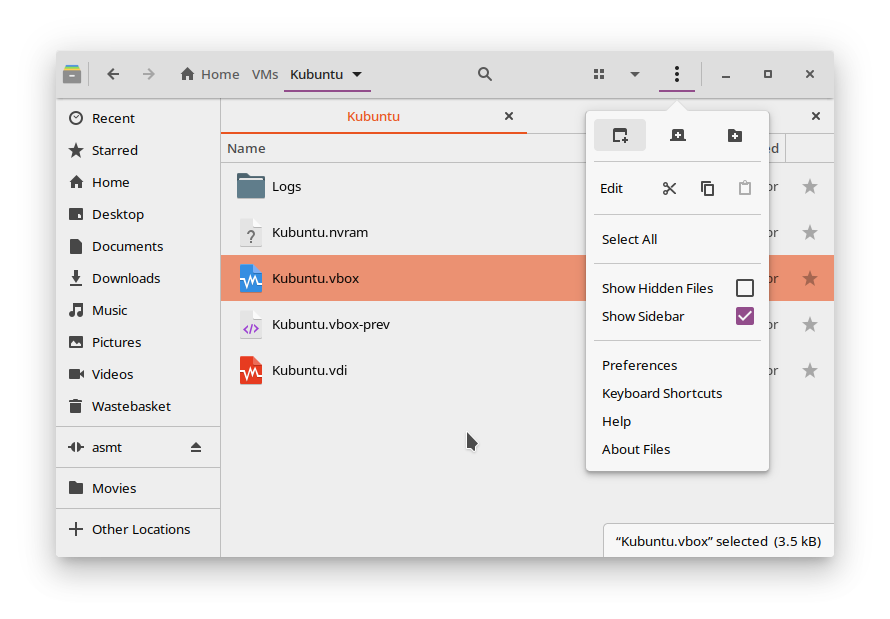Click New Tab icon in popup menu
This screenshot has width=890, height=619.
point(678,135)
